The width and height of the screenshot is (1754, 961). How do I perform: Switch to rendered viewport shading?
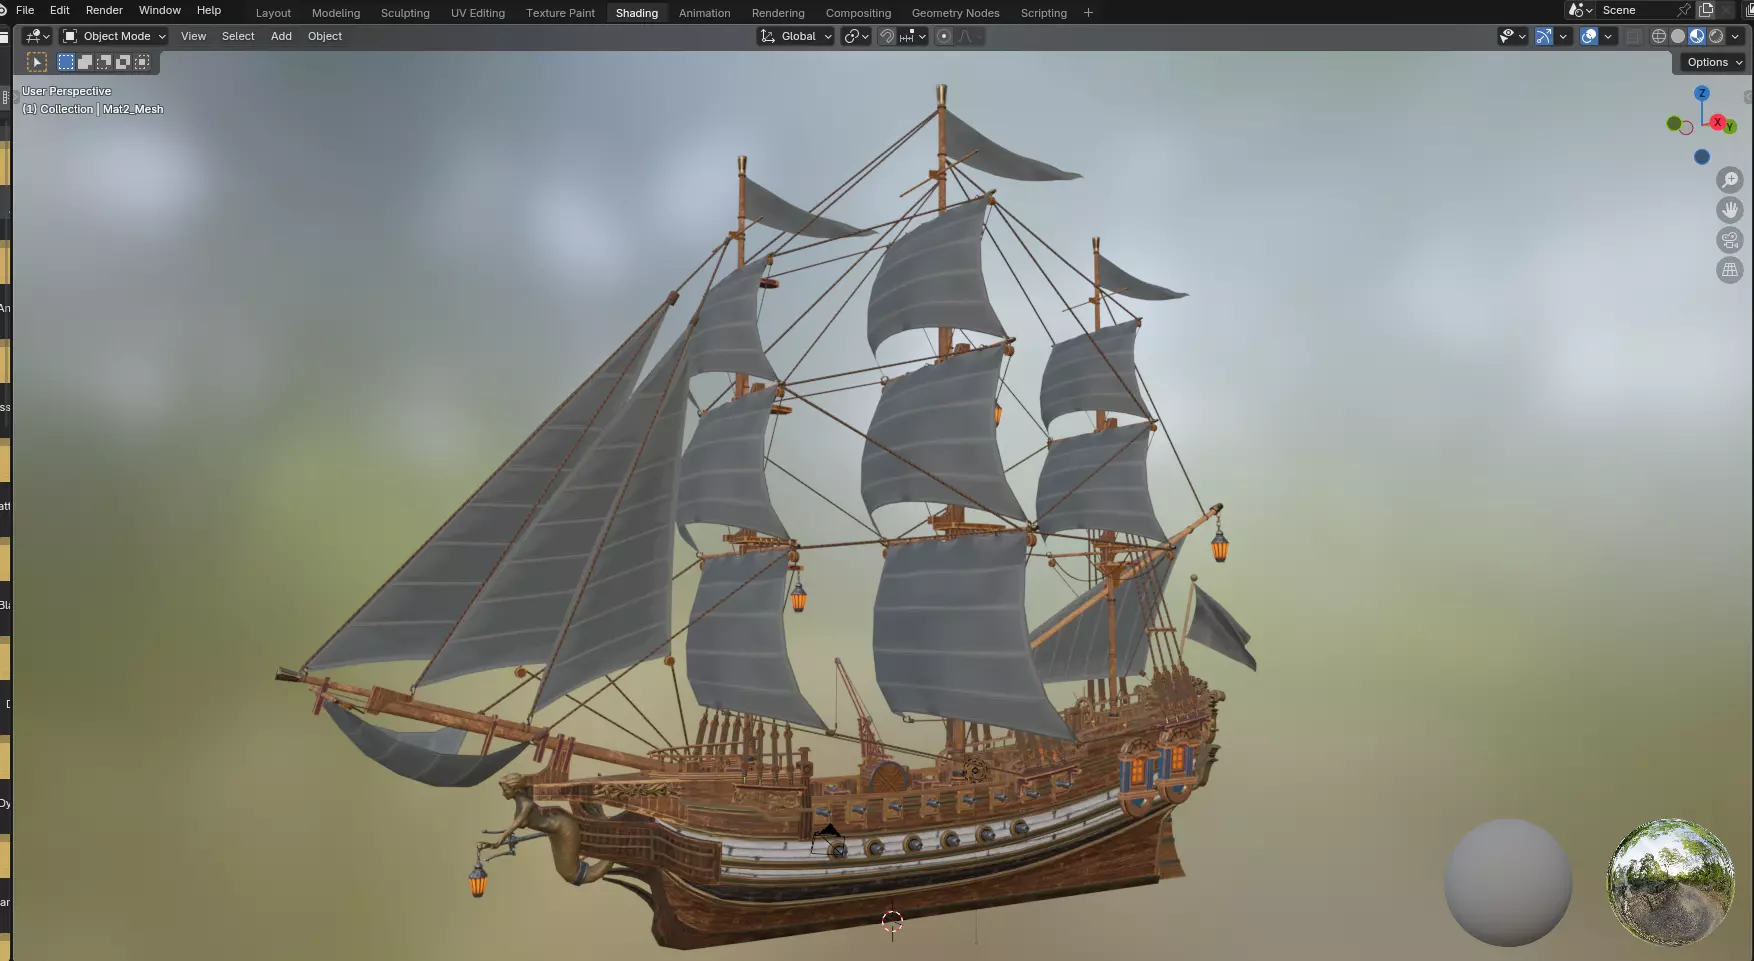click(x=1716, y=36)
